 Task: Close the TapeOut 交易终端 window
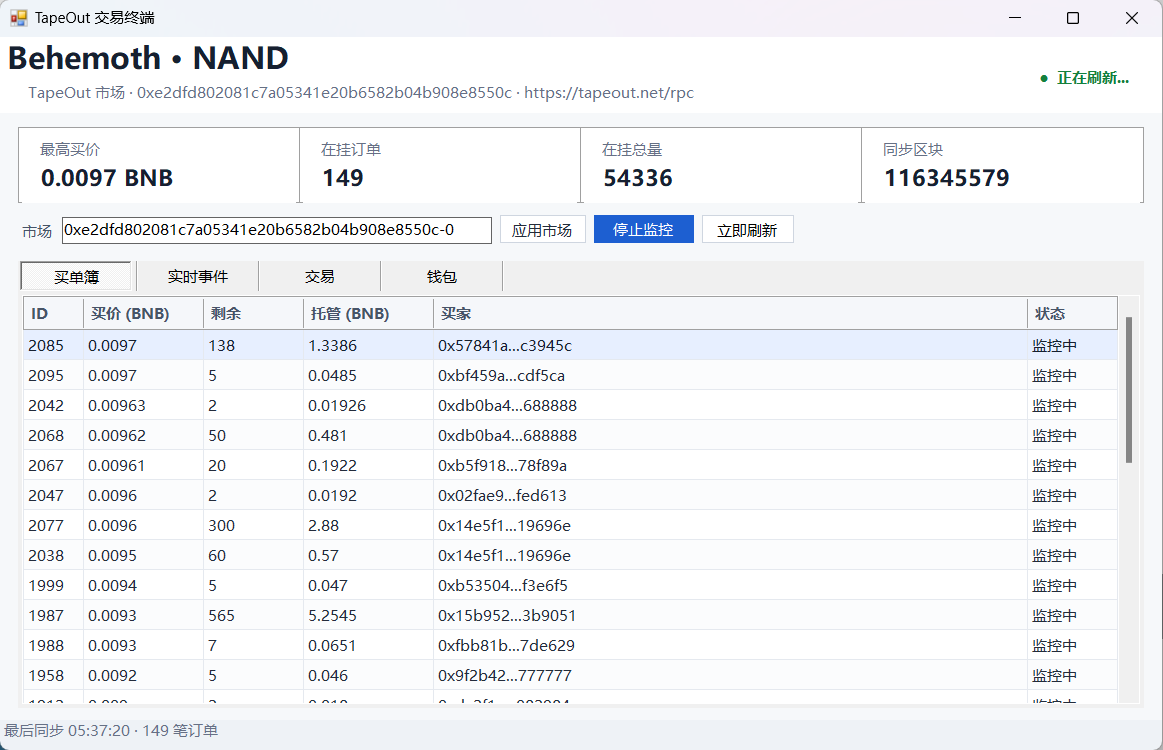1132,18
